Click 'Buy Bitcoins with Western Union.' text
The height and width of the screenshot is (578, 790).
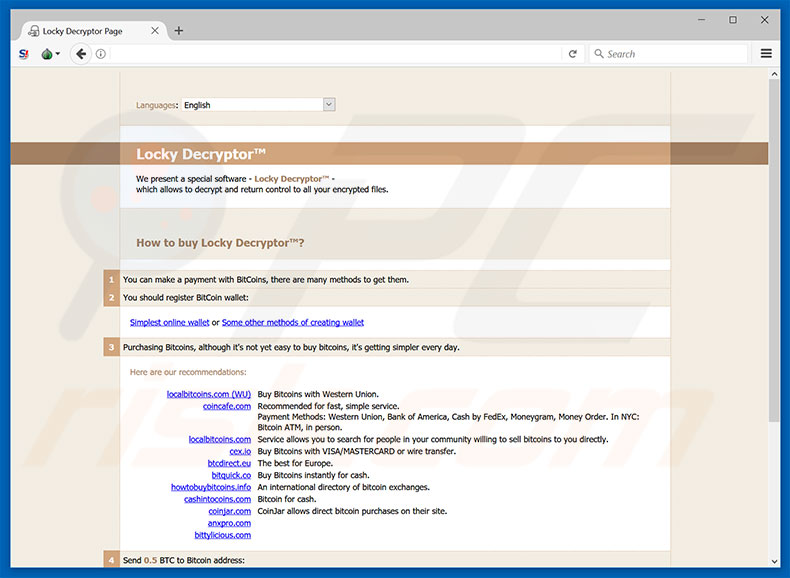click(x=318, y=394)
